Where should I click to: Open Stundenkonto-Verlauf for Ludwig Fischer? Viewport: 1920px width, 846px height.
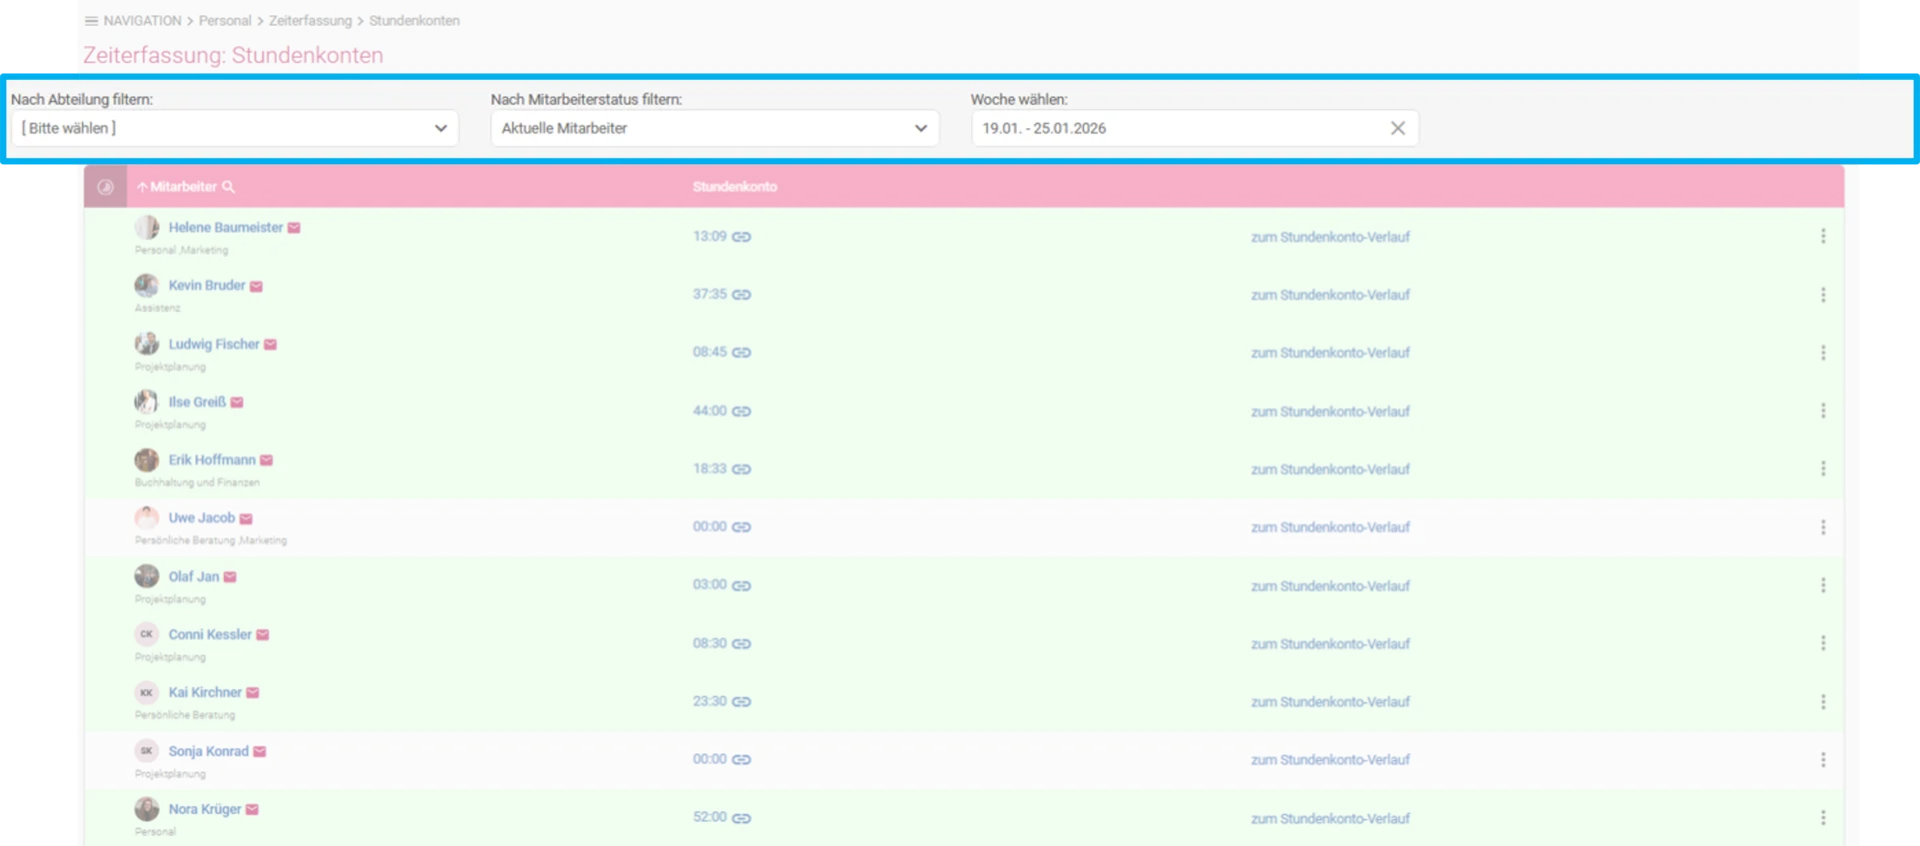pyautogui.click(x=1330, y=353)
